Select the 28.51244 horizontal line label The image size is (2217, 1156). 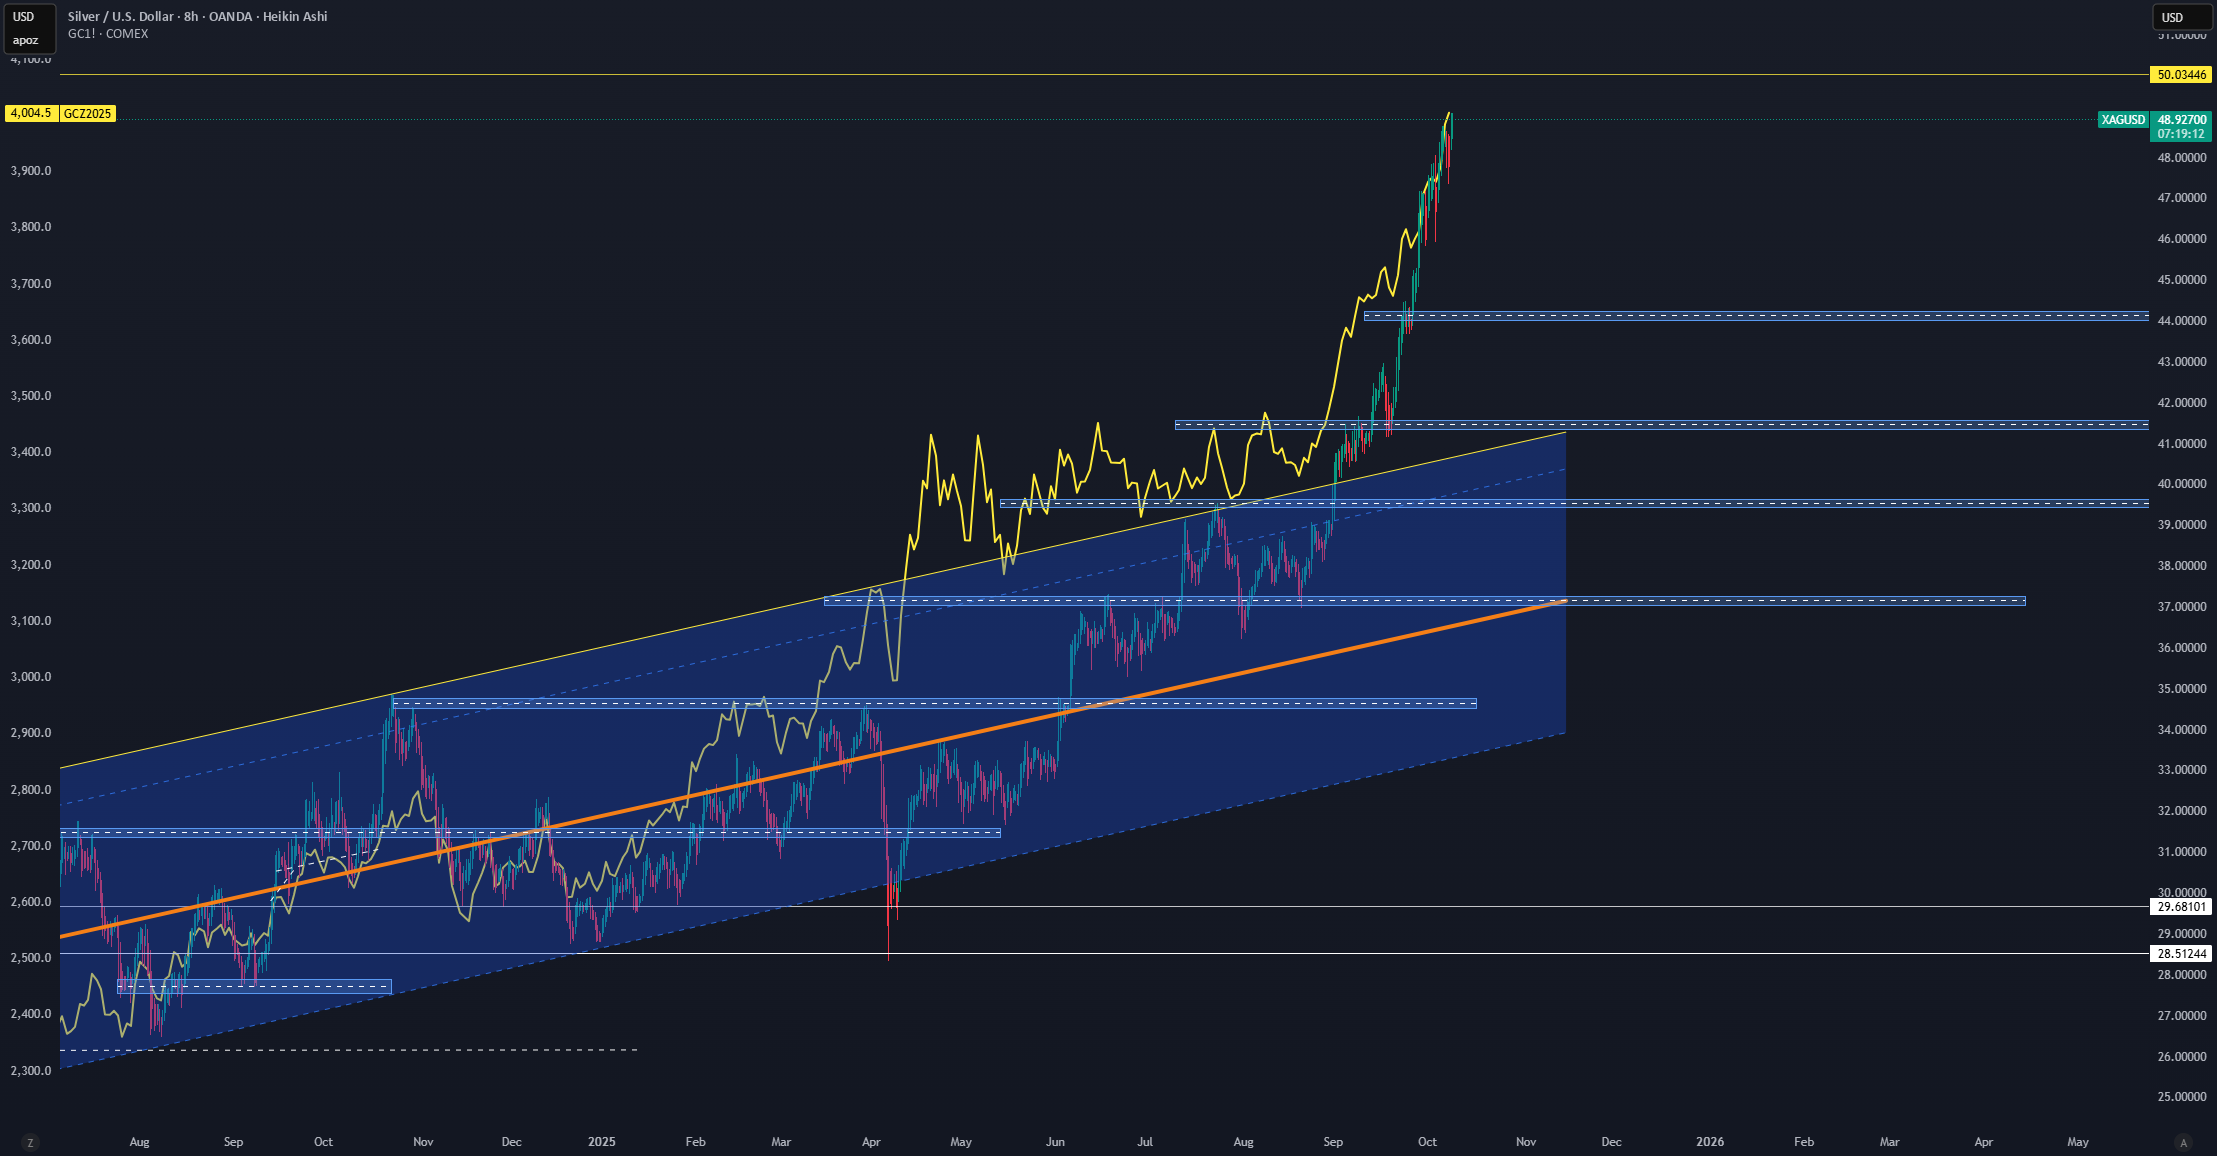pos(2181,954)
